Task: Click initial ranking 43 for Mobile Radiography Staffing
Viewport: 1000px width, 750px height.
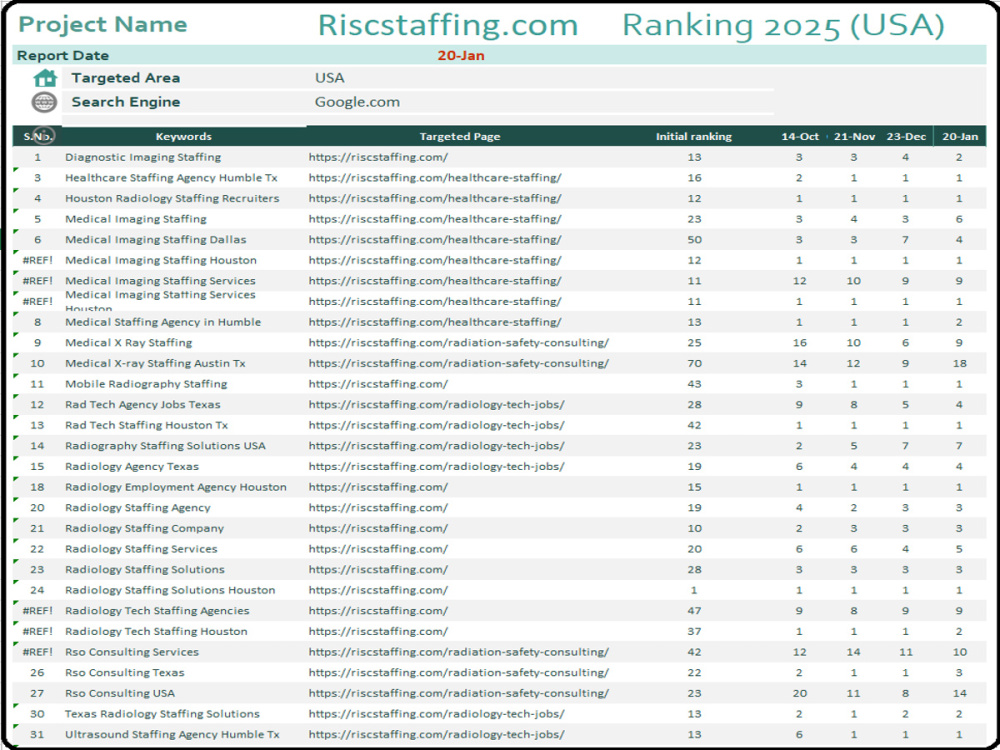Action: 694,384
